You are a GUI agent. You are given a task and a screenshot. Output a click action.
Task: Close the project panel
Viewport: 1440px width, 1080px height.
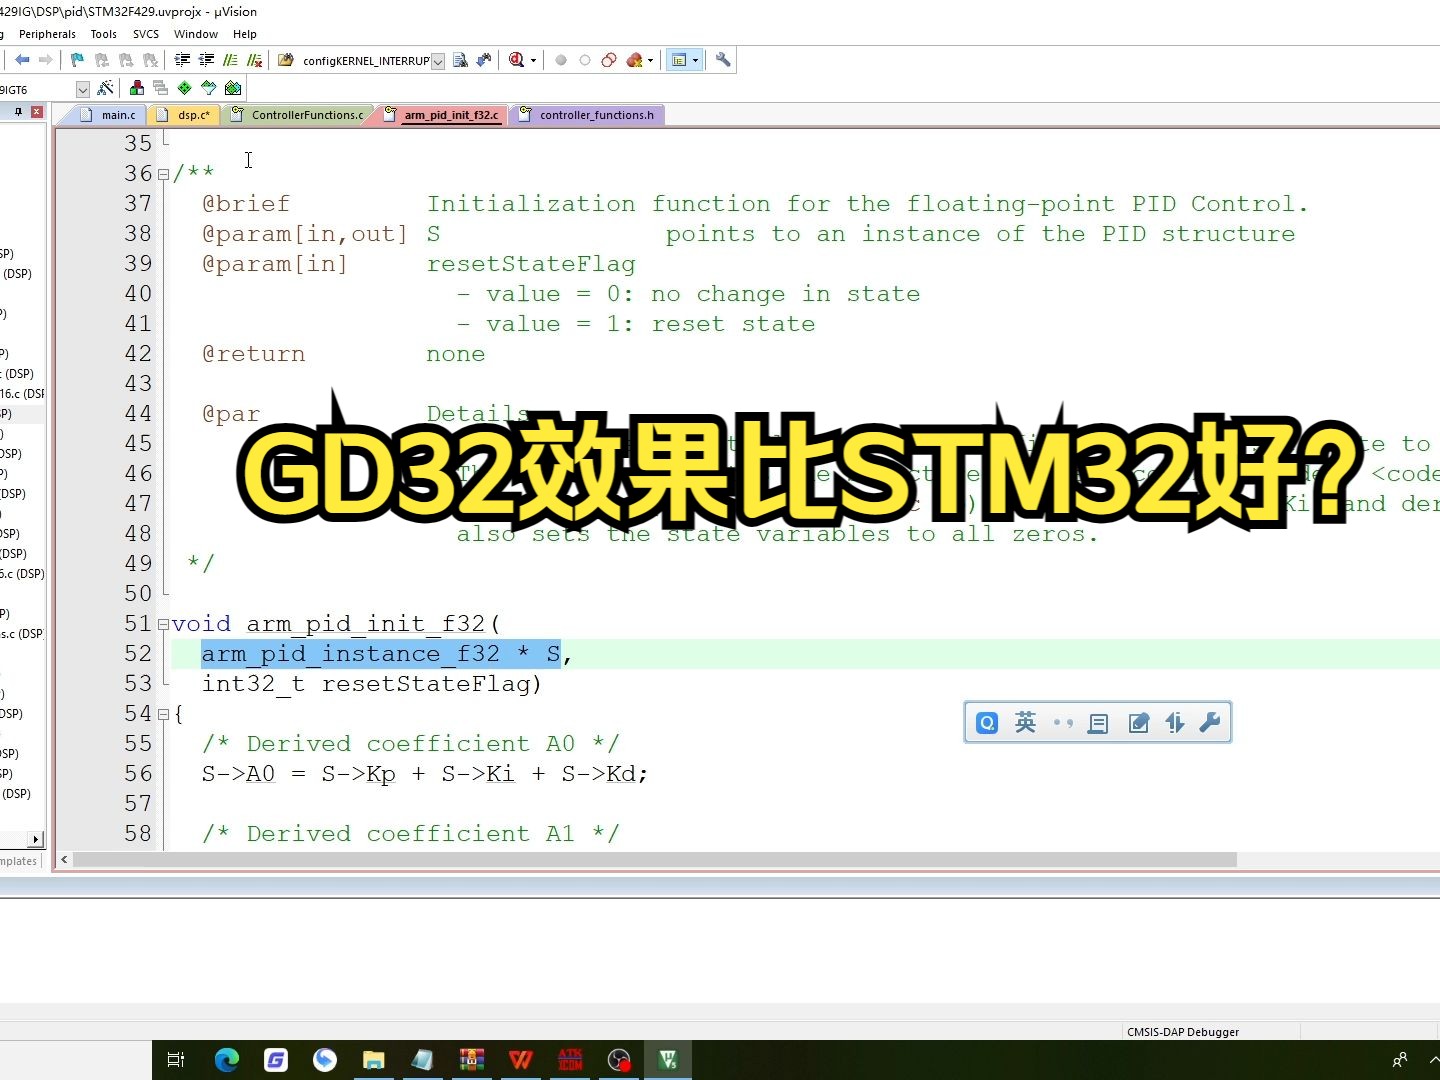[x=37, y=112]
